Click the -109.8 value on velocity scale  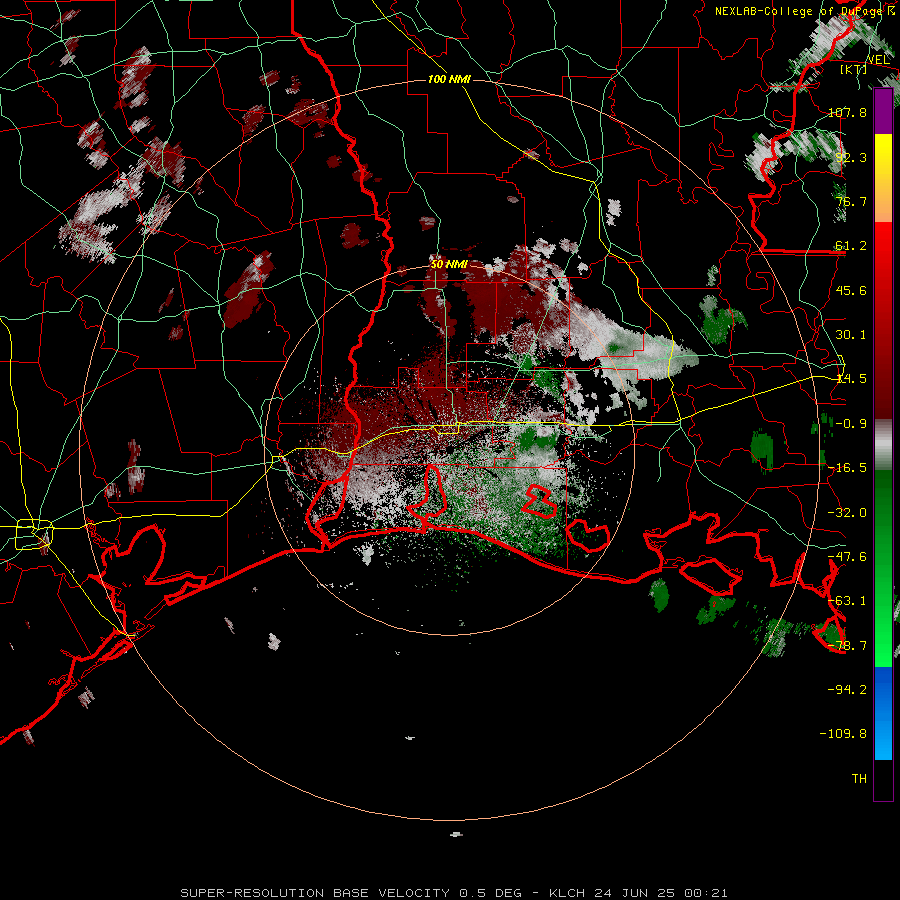(x=844, y=734)
